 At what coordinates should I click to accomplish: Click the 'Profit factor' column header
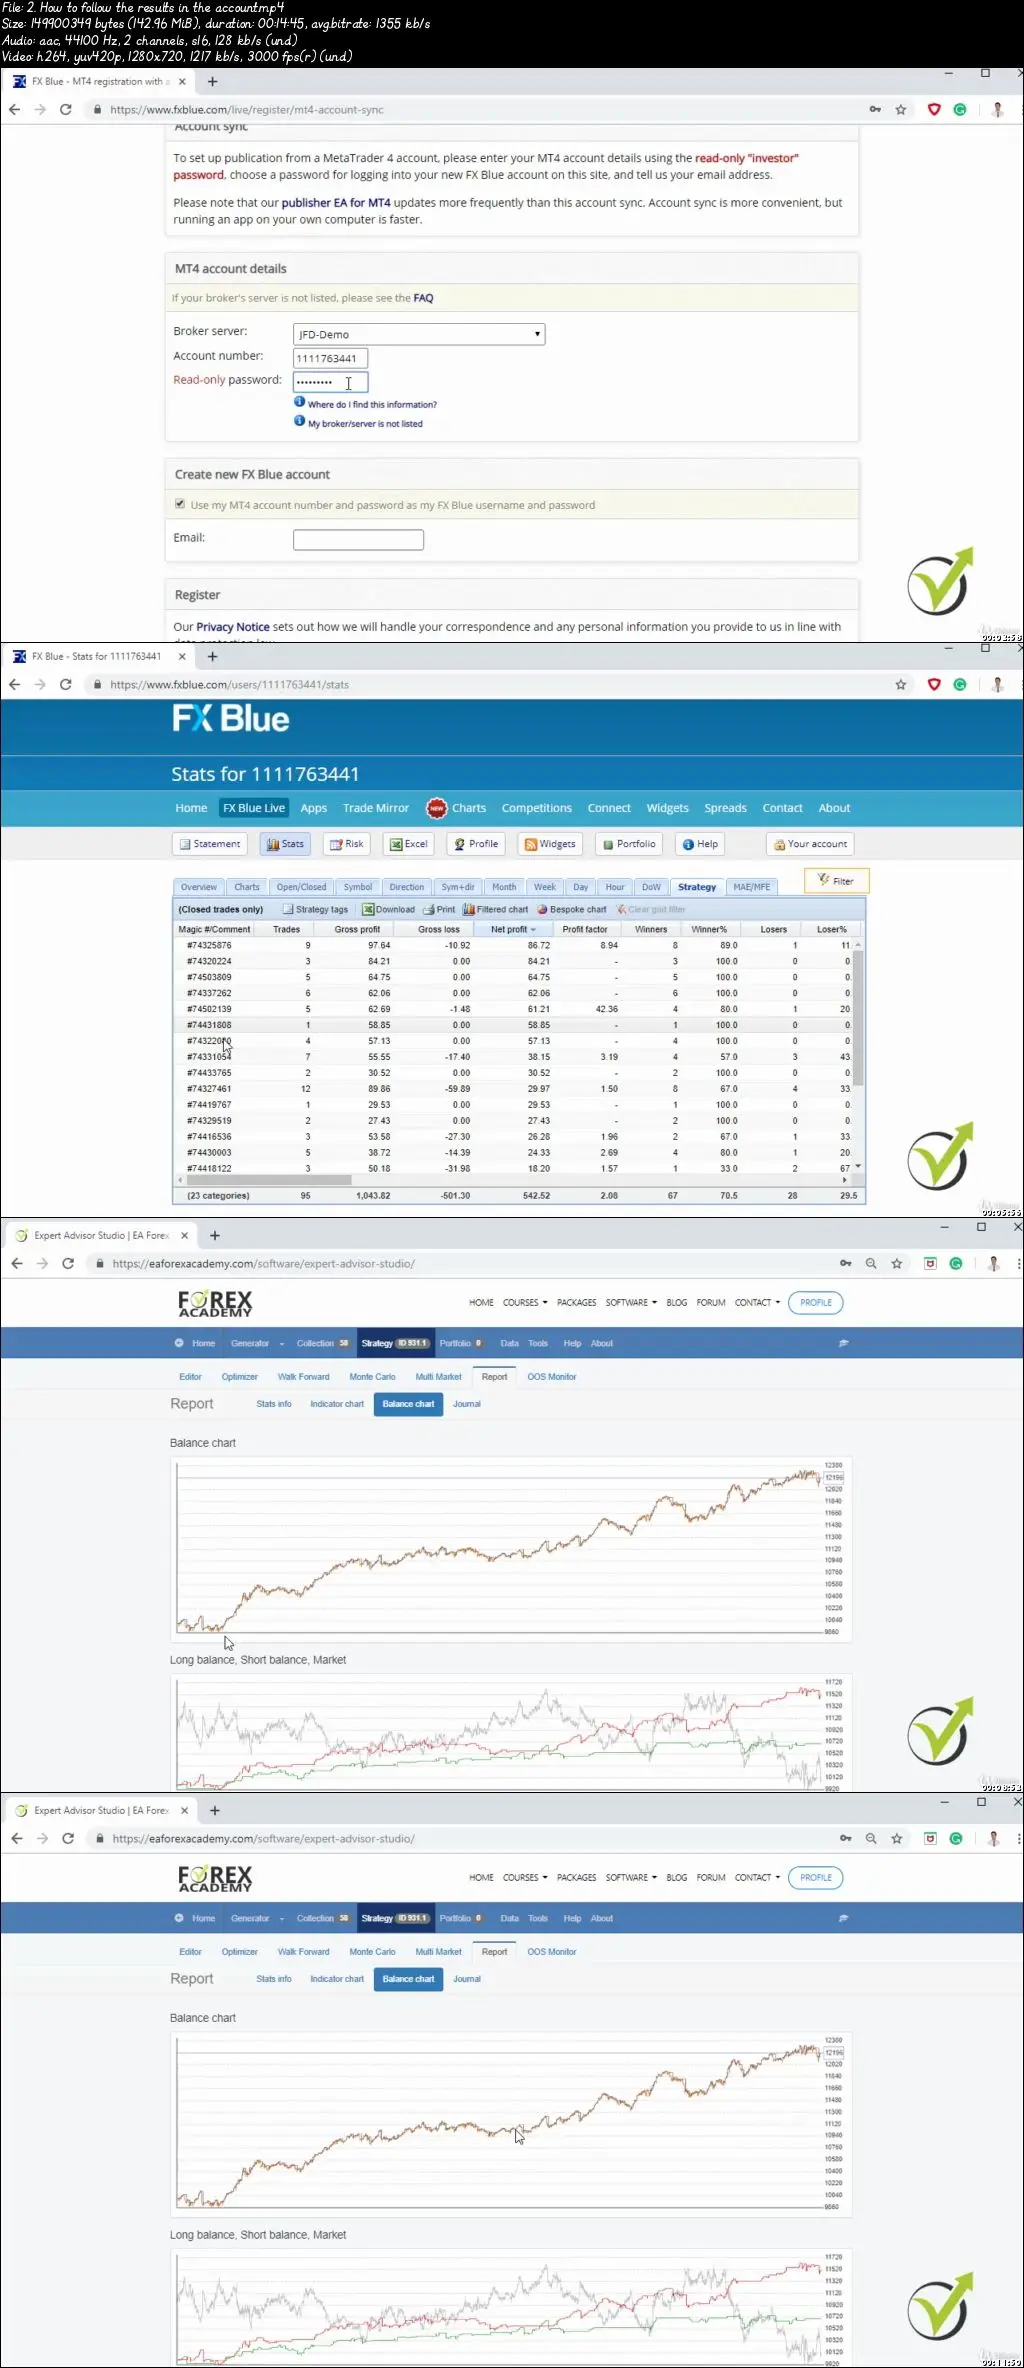[585, 930]
